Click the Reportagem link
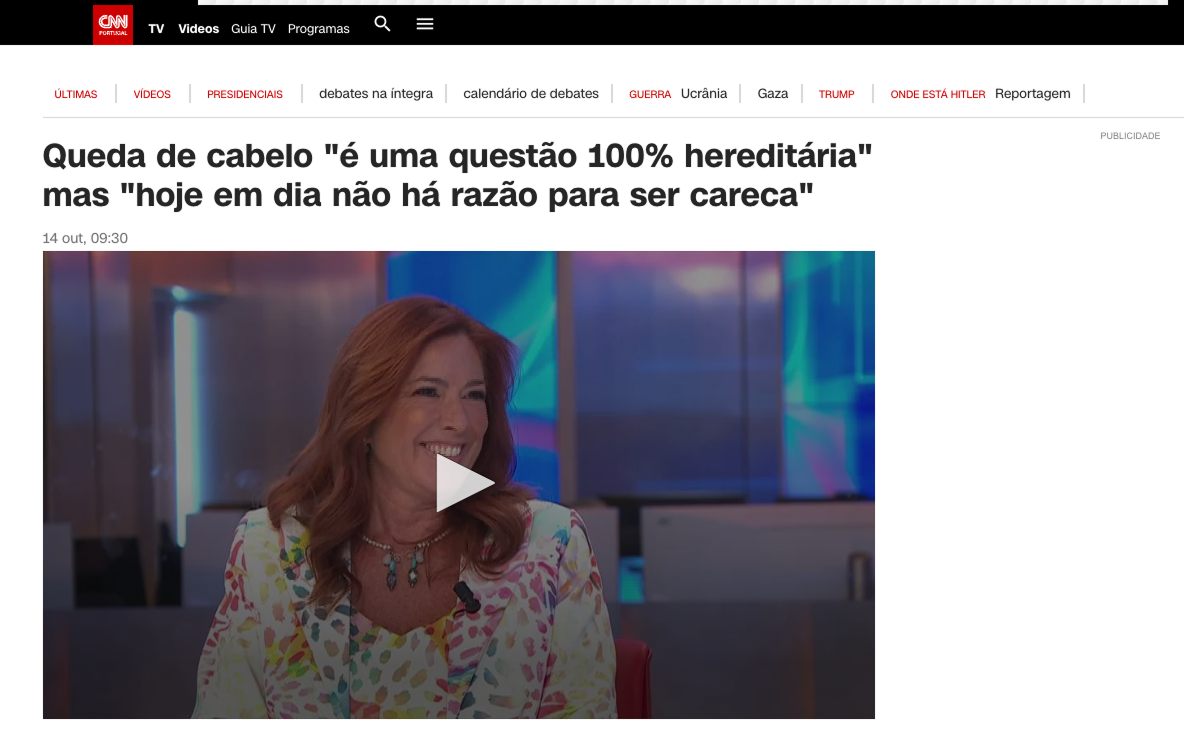The image size is (1184, 730). [1032, 94]
